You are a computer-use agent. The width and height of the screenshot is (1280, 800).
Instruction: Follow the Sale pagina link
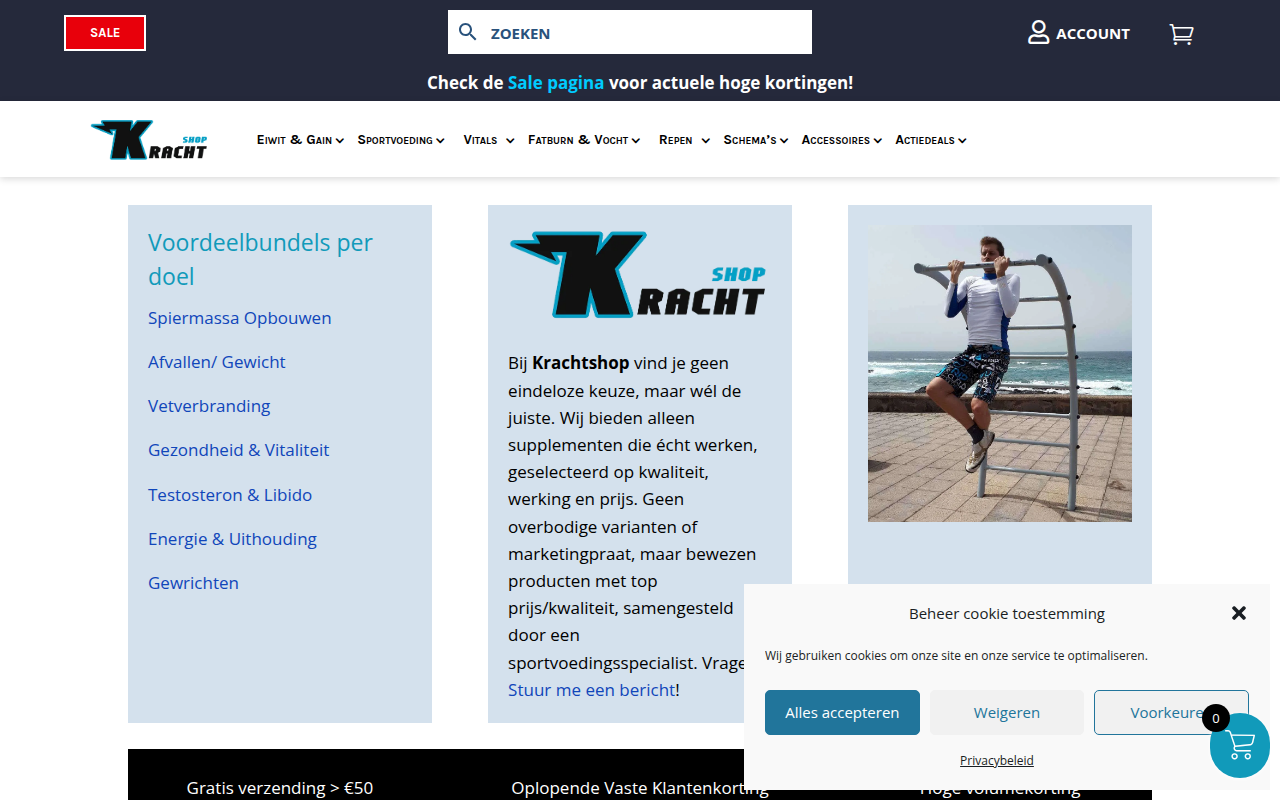point(556,83)
